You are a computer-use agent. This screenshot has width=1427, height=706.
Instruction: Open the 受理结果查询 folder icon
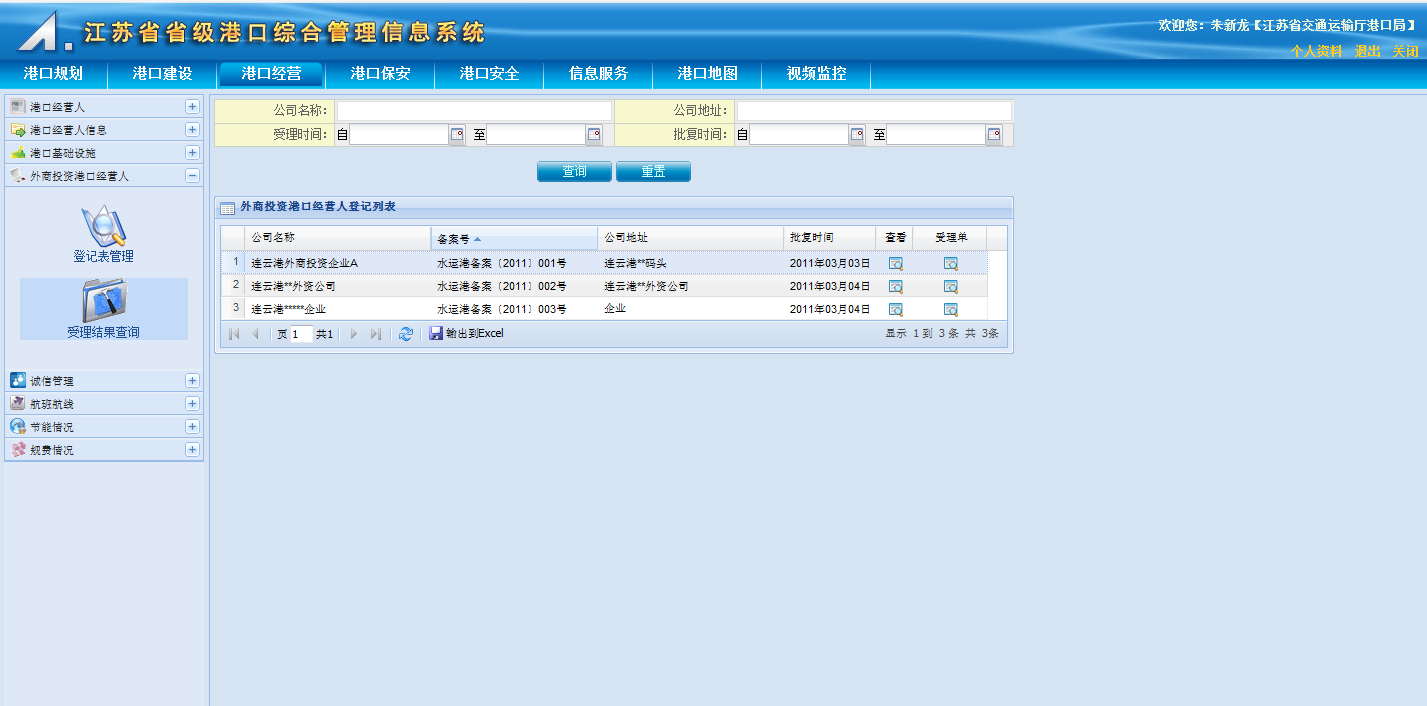pyautogui.click(x=103, y=302)
